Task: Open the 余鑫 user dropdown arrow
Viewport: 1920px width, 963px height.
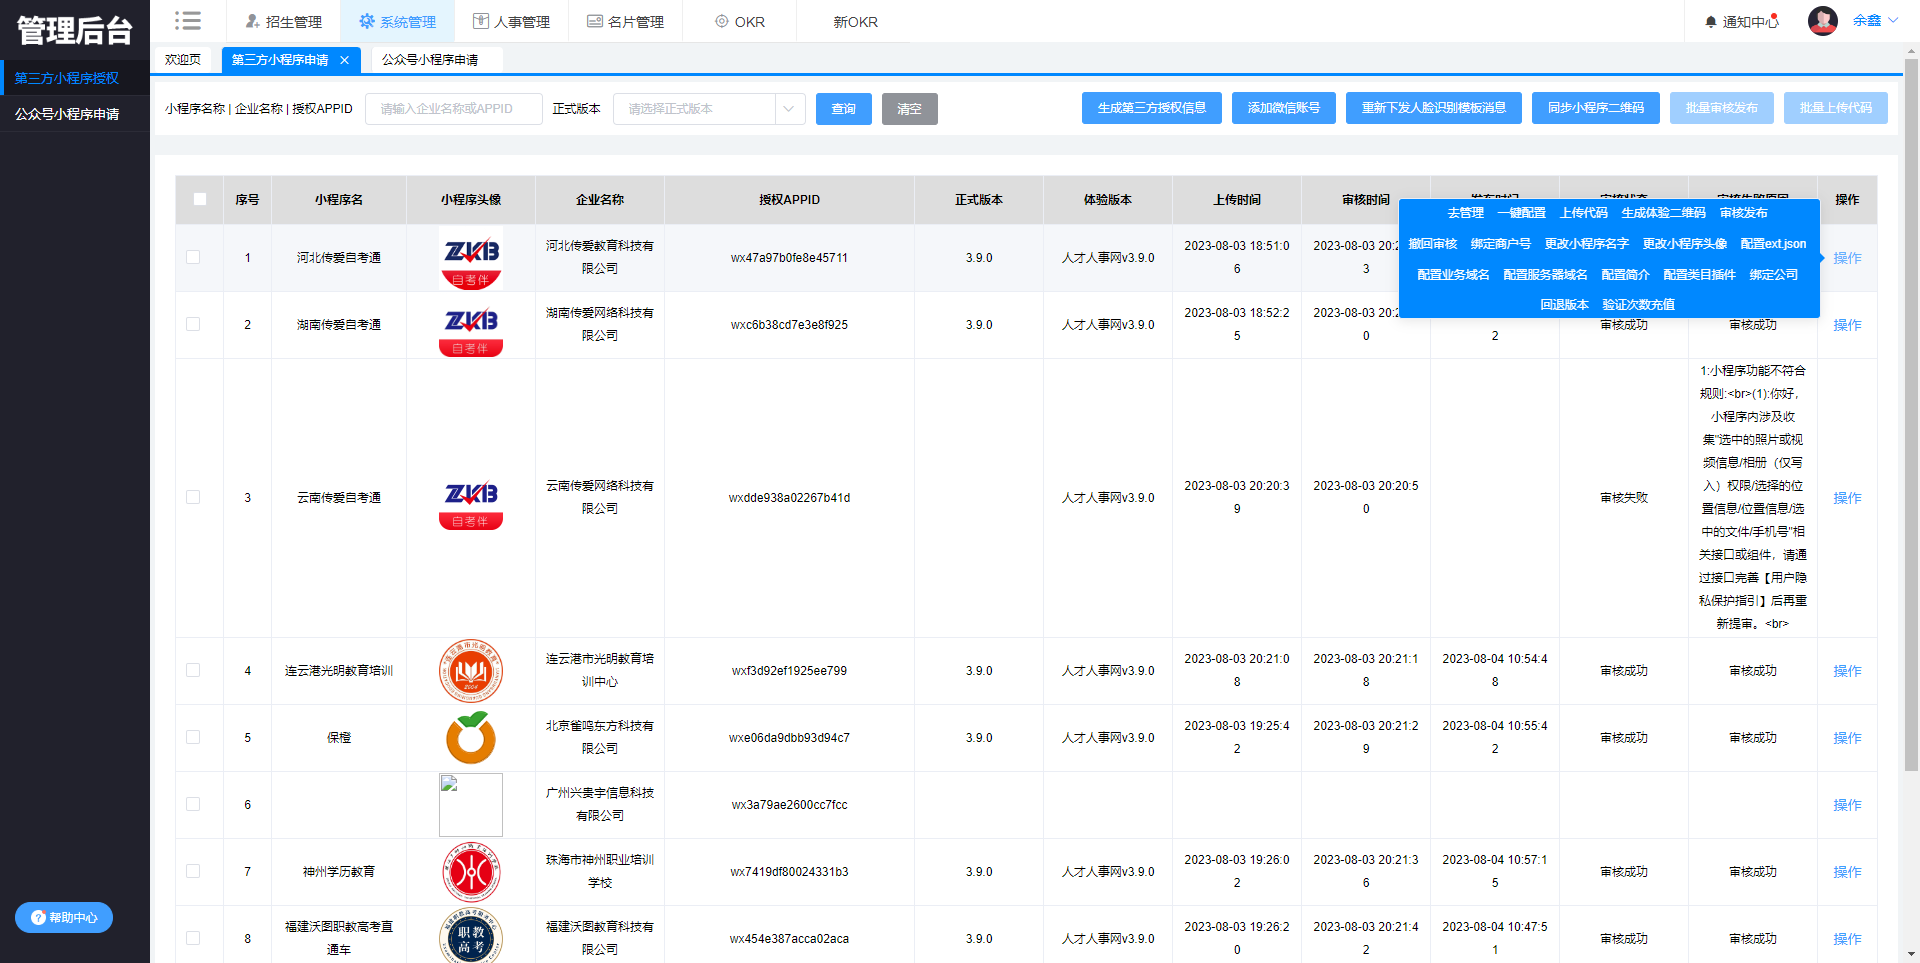Action: (1893, 20)
